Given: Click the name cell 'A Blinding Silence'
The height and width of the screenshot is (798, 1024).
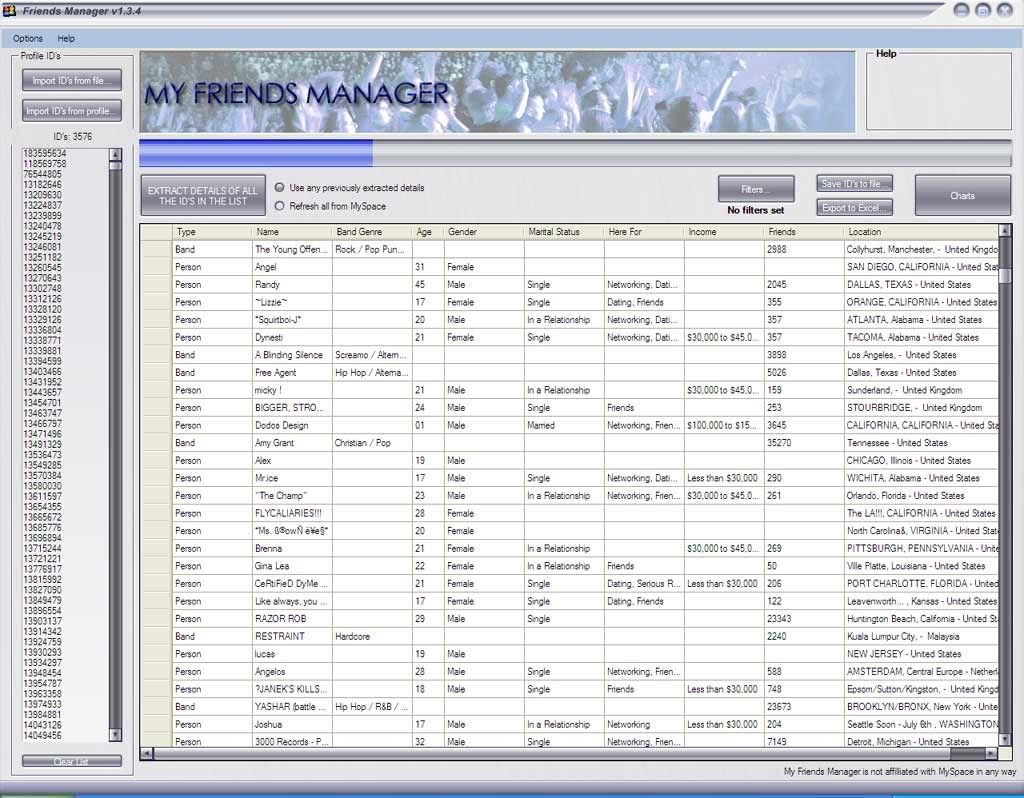Looking at the screenshot, I should [291, 355].
